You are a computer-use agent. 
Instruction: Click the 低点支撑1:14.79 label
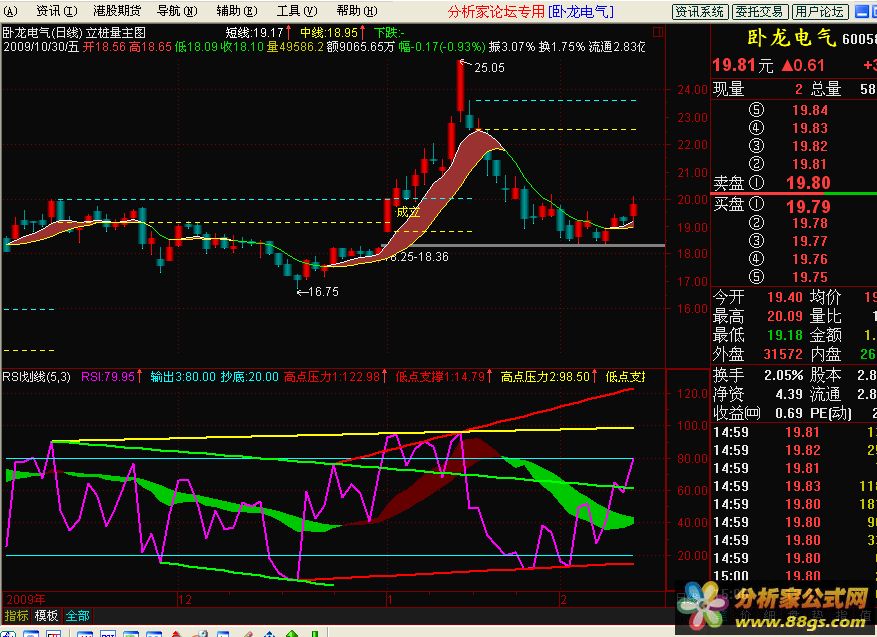[x=444, y=376]
